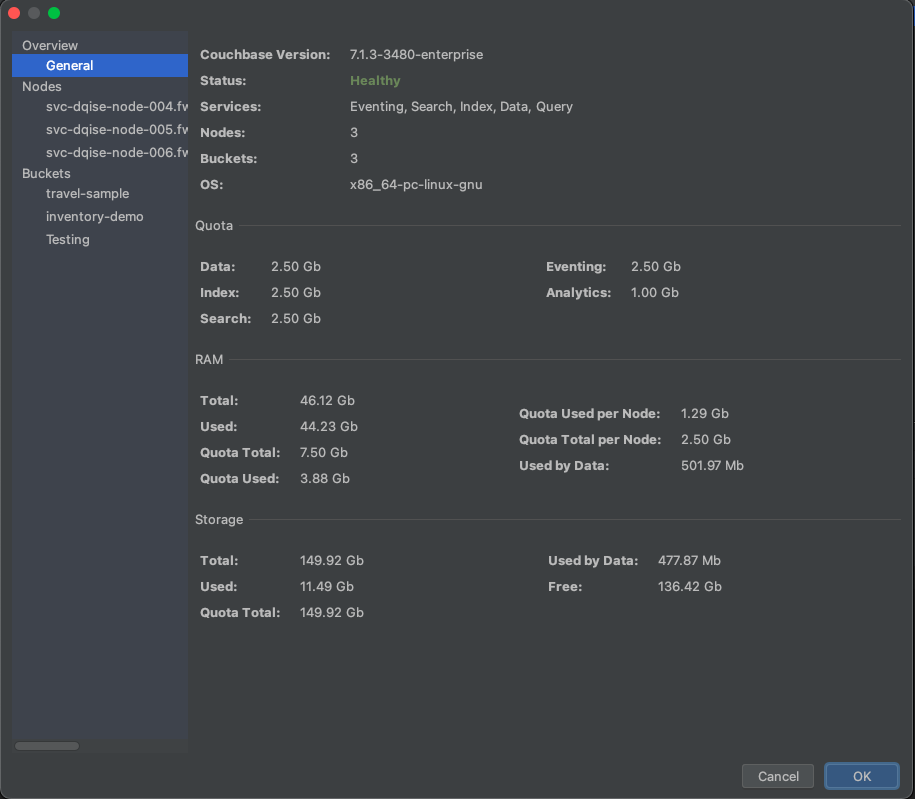Screen dimensions: 915x799
Task: Click the Analytics quota value 1.00 Gb
Action: (x=655, y=292)
